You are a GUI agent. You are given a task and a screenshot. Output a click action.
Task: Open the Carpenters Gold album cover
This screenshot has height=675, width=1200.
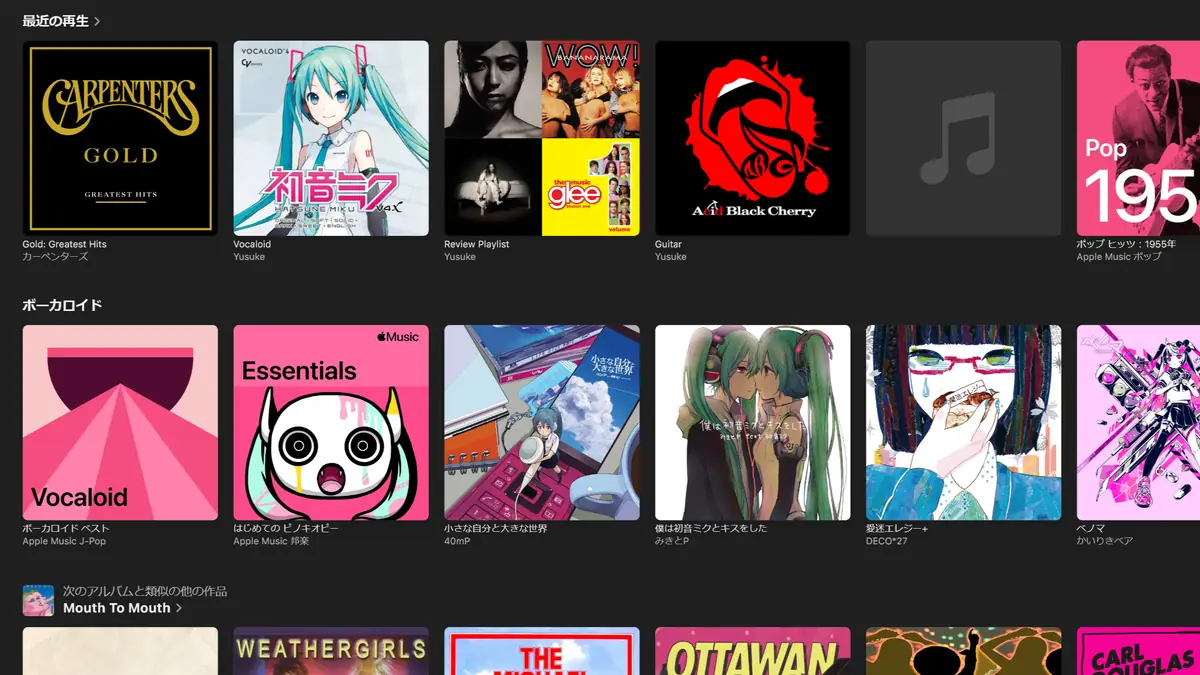pyautogui.click(x=120, y=138)
